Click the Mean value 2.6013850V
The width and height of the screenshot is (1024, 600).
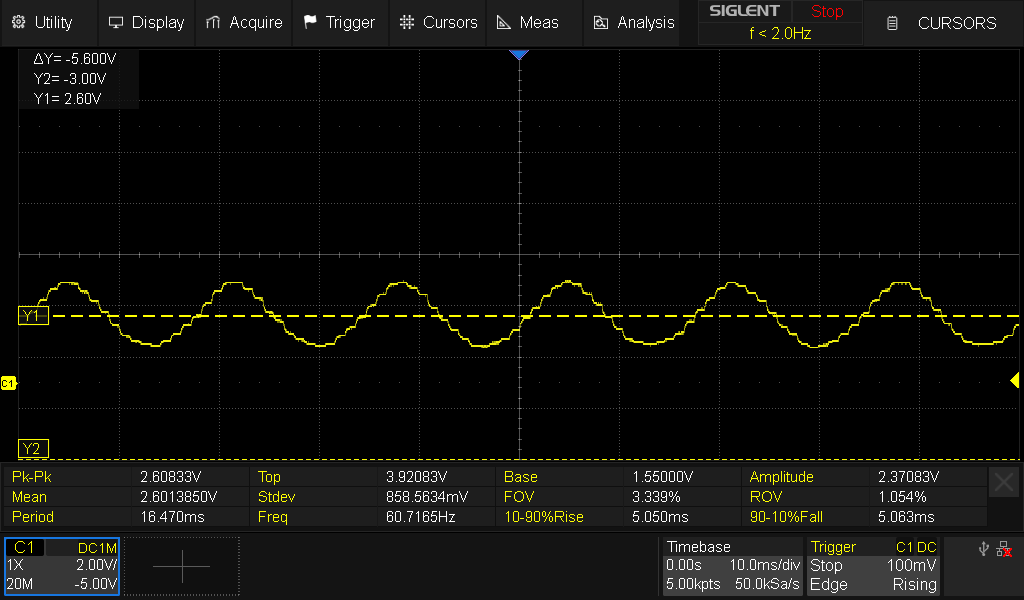pyautogui.click(x=178, y=497)
